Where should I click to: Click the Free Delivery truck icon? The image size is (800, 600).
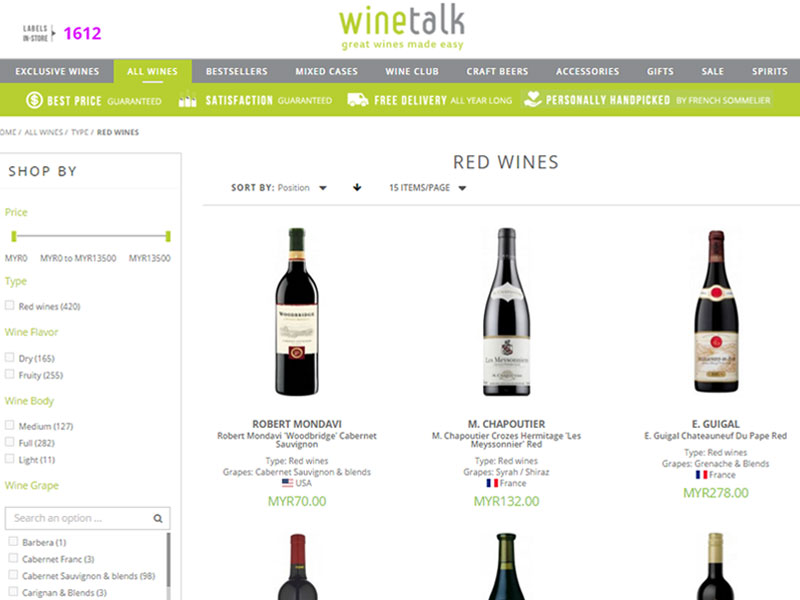click(358, 100)
